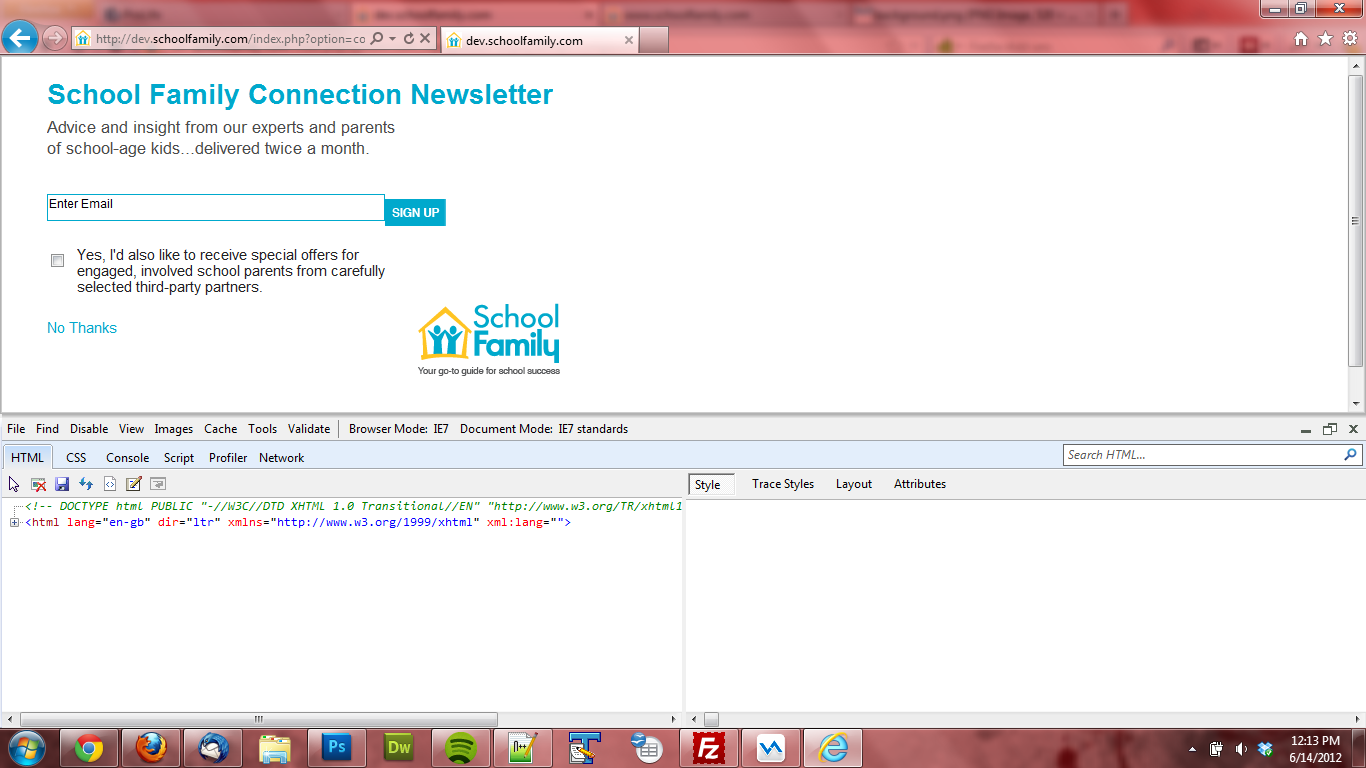Click the Enter Email input field

215,207
